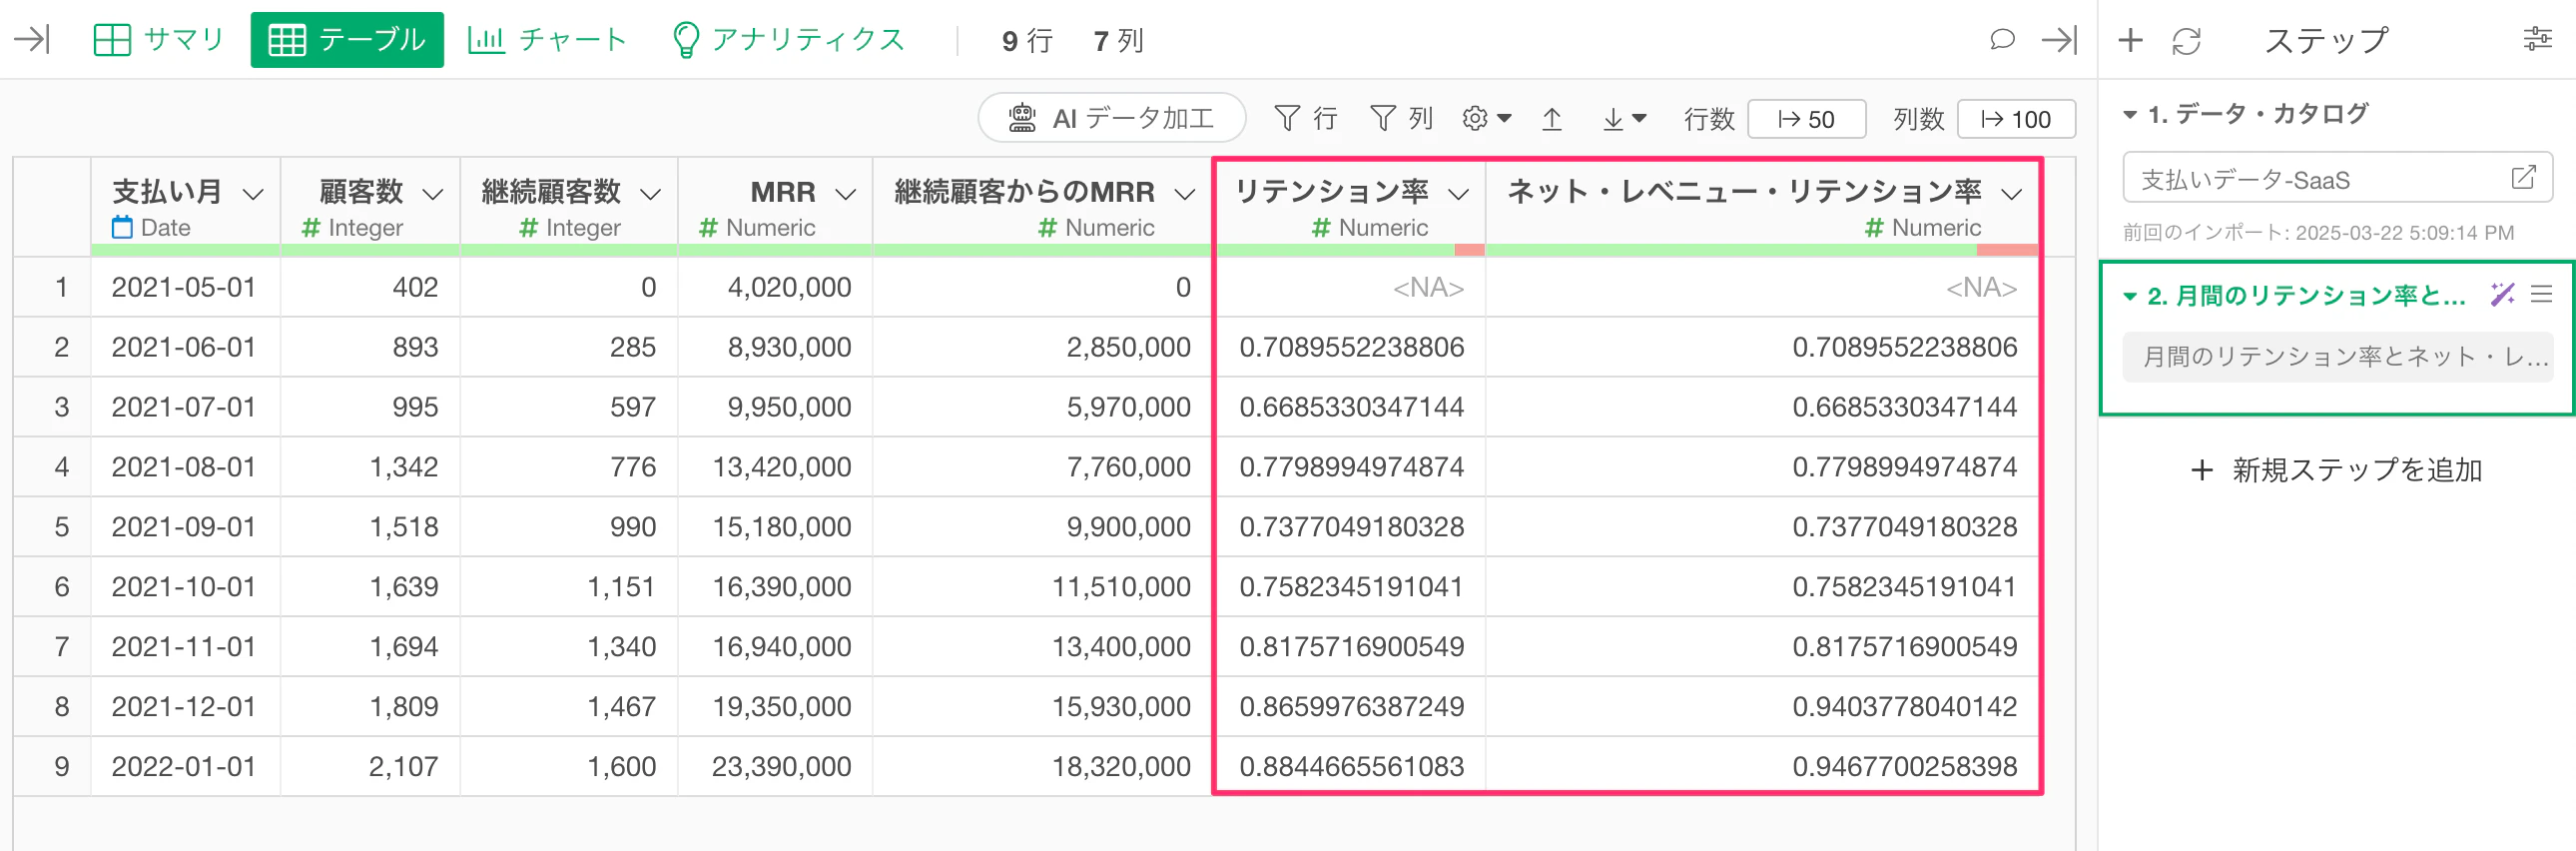Open the チャート tab
The width and height of the screenshot is (2576, 851).
coord(547,40)
